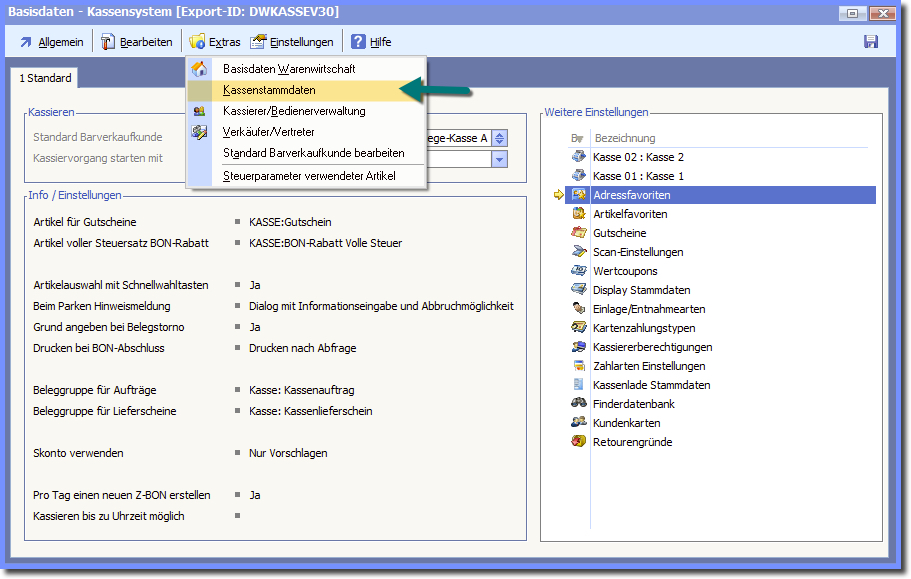Viewport: 911px width, 579px height.
Task: Click the Standard Barverkaufkunde spinner arrows
Action: pos(500,138)
